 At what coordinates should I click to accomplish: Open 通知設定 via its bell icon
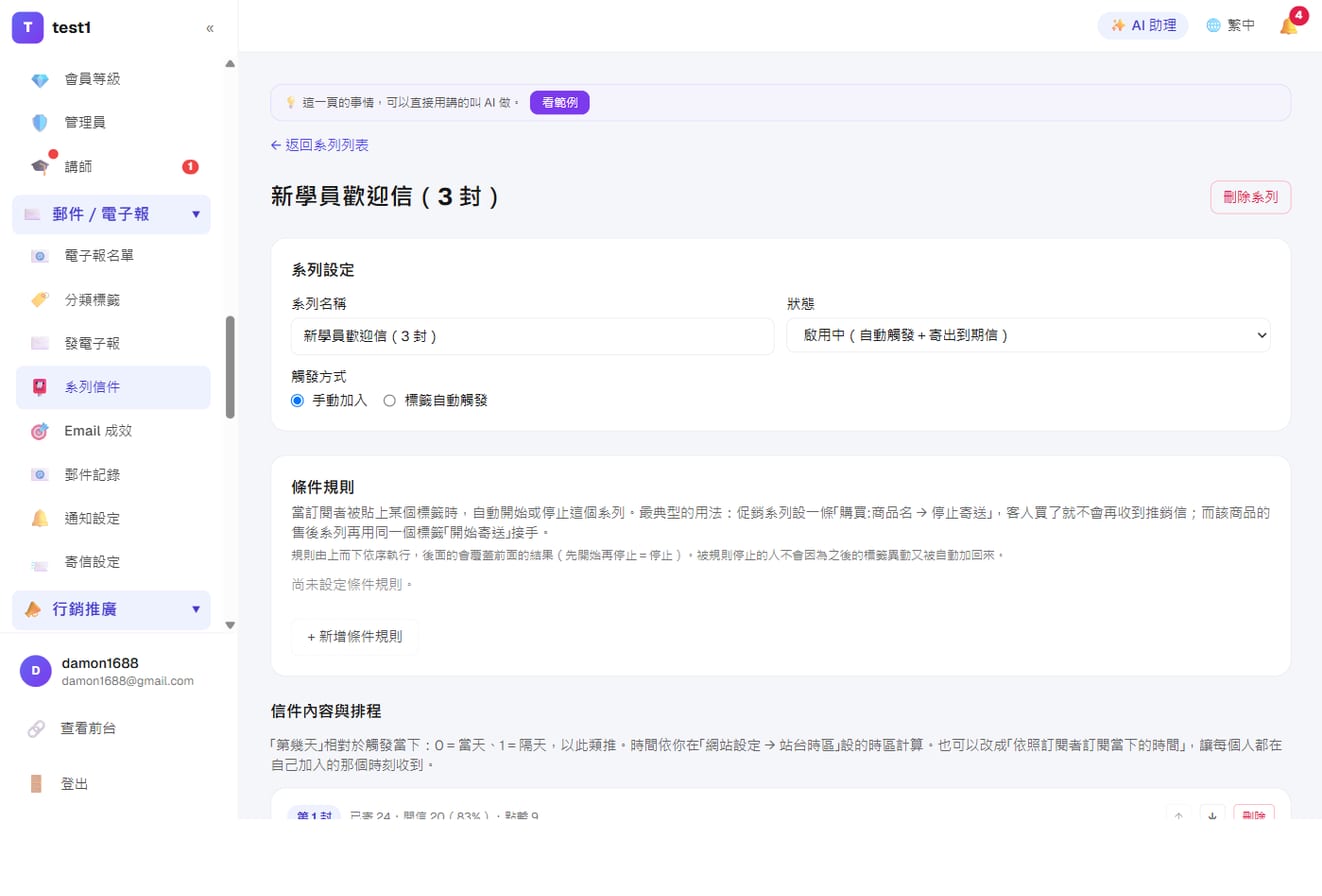[x=40, y=519]
